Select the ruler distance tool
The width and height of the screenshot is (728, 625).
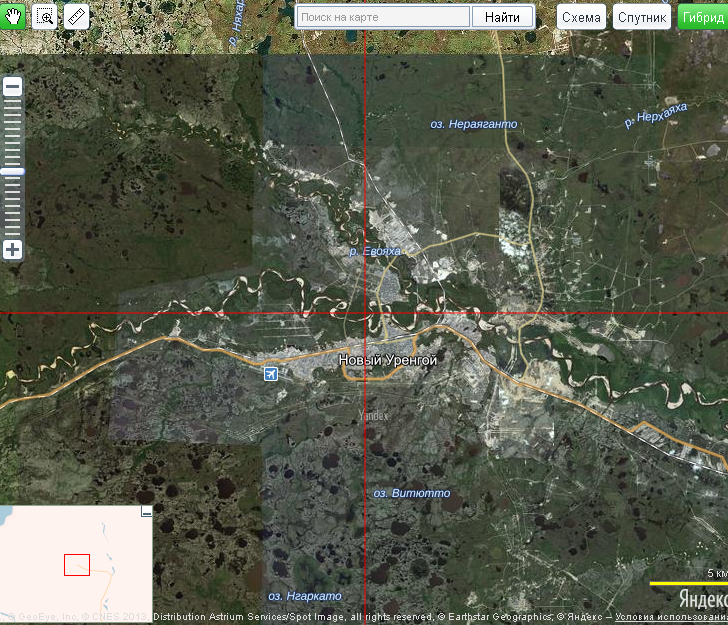coord(76,16)
